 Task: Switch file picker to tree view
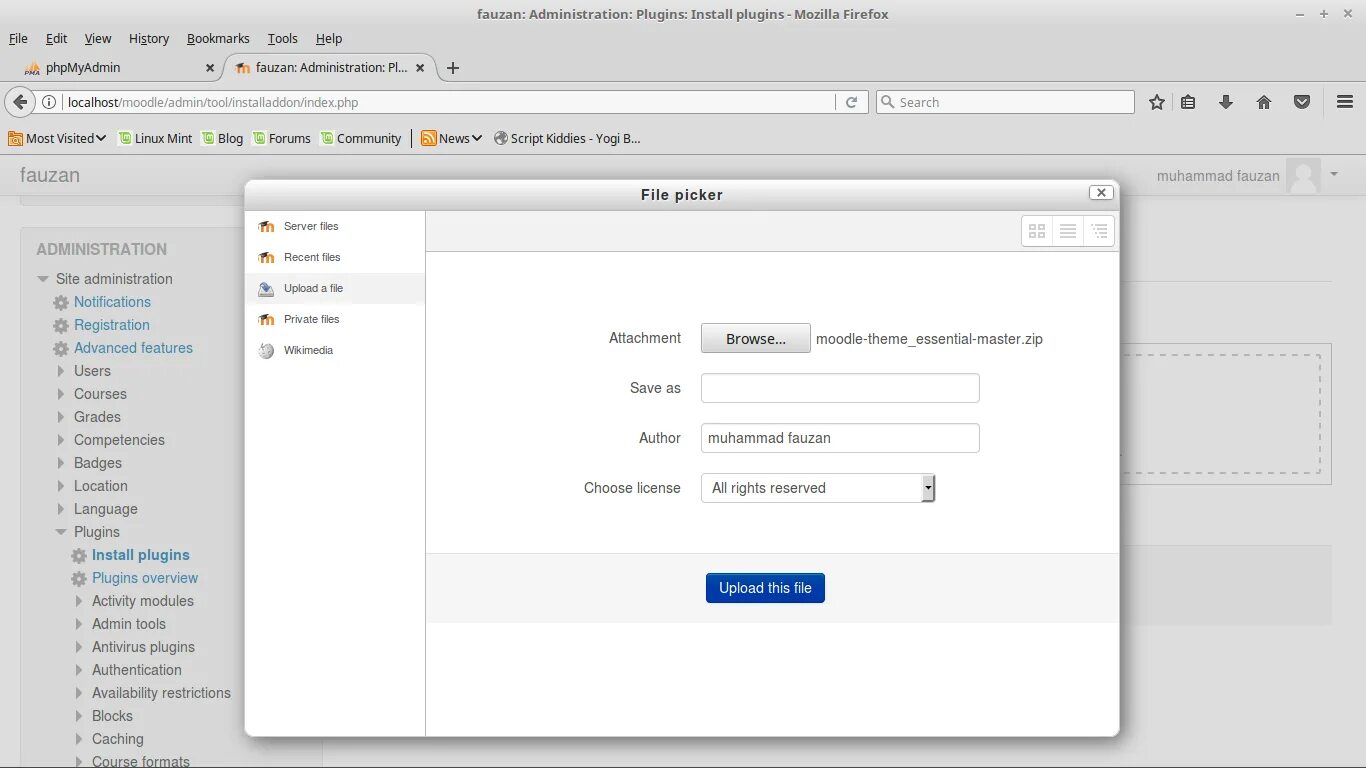click(x=1099, y=231)
